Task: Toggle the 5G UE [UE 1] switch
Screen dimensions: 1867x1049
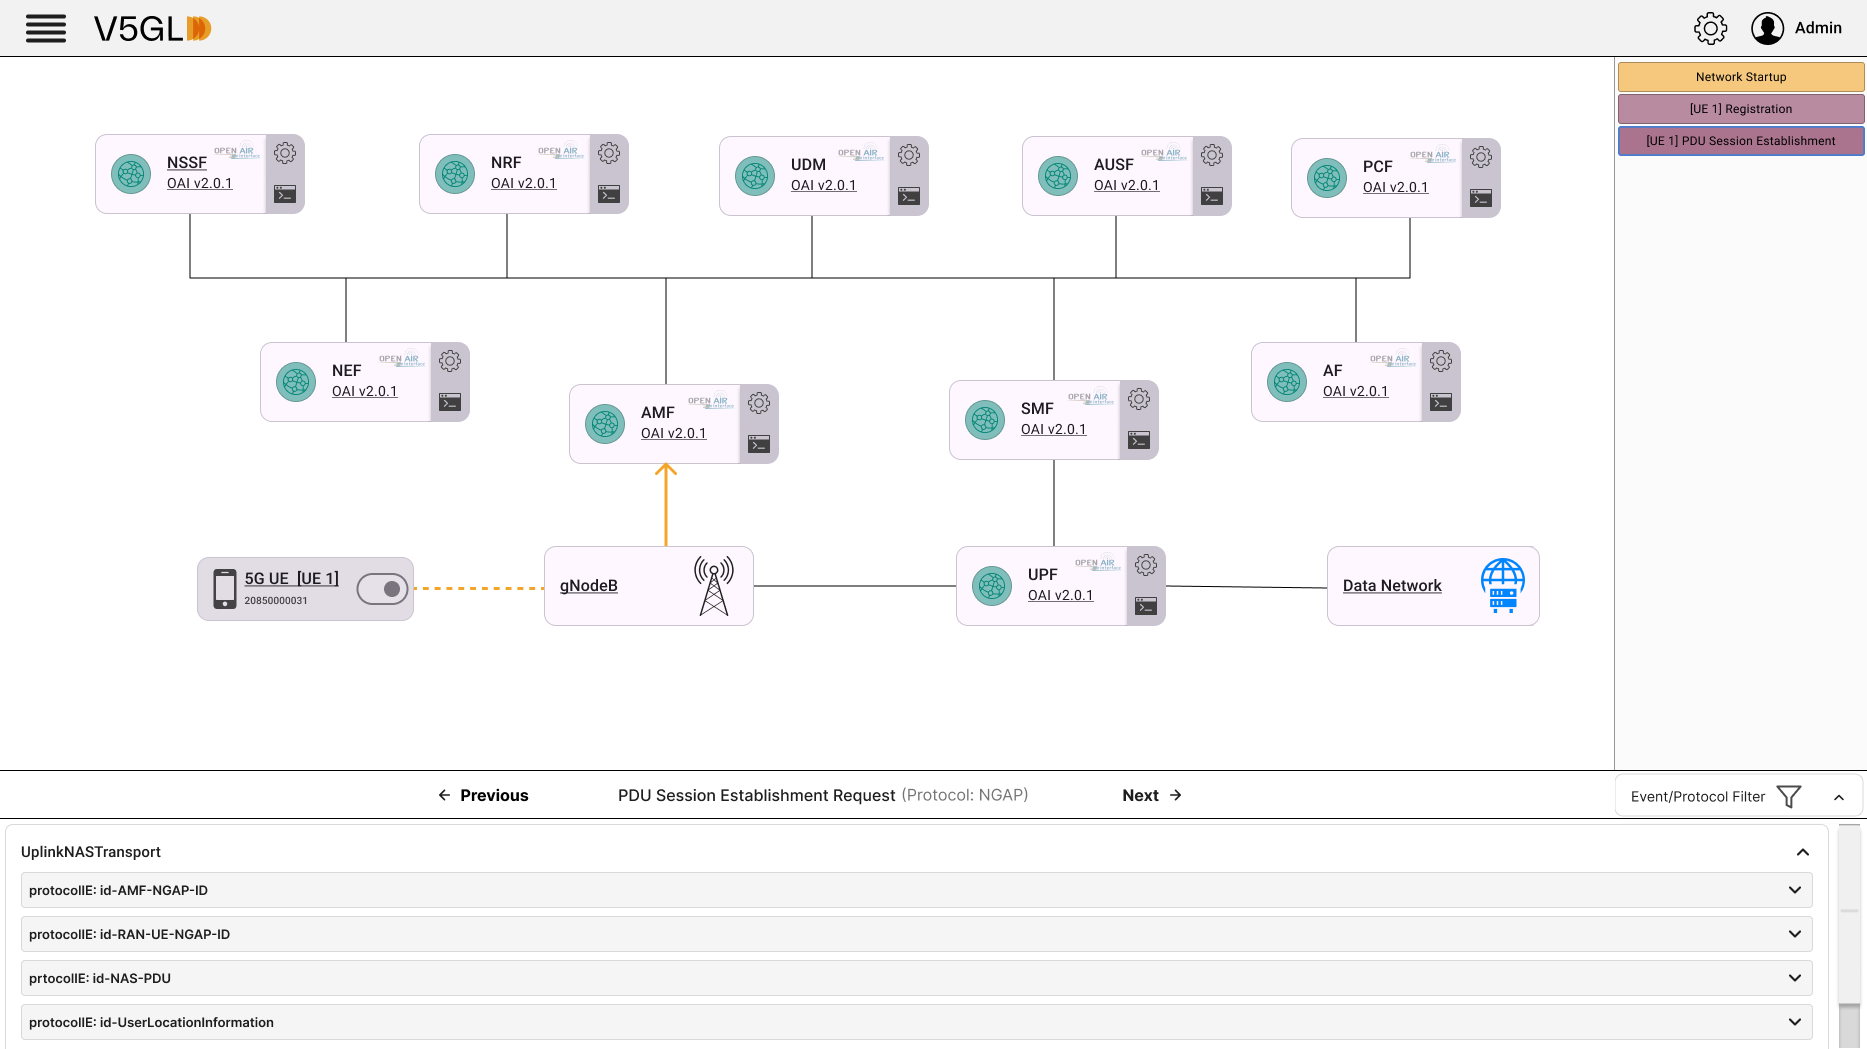Action: click(x=383, y=589)
